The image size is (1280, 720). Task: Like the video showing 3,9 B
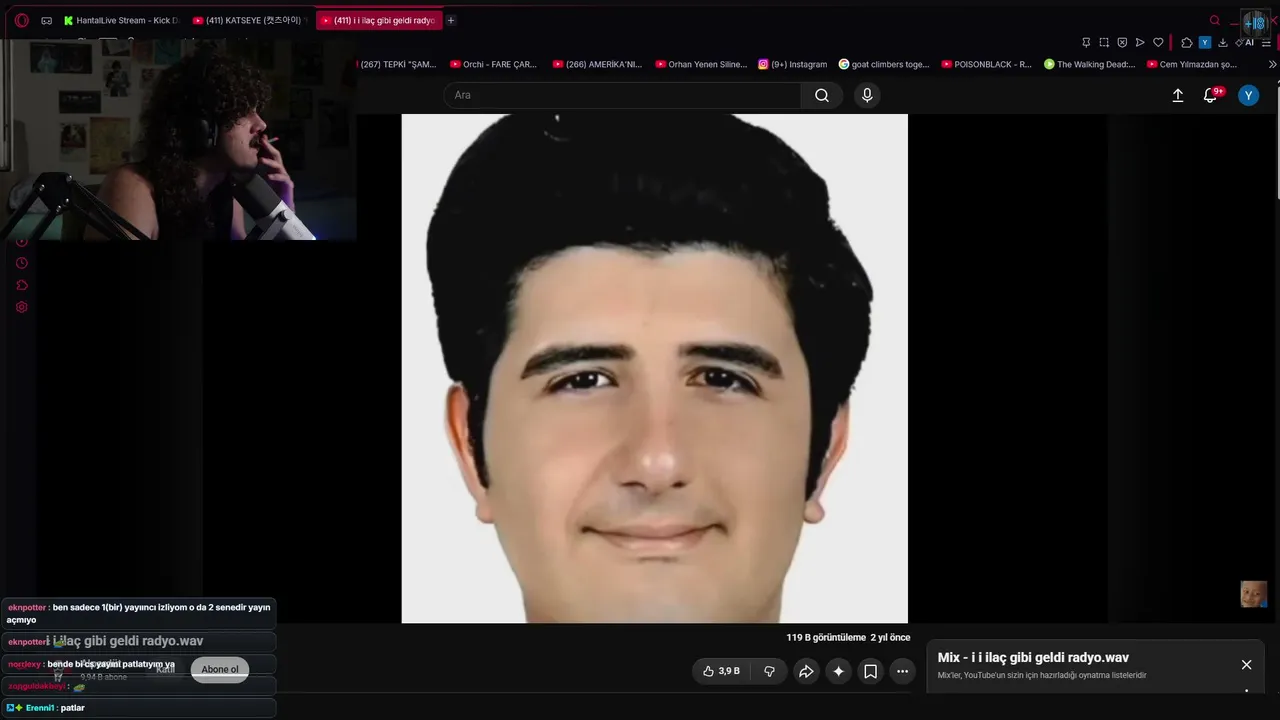pyautogui.click(x=721, y=671)
